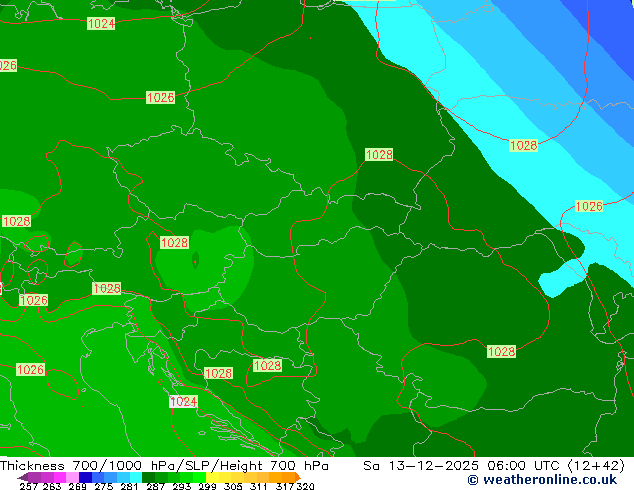
Task: Pick the brightest lime green legend swatch
Action: pyautogui.click(x=199, y=477)
